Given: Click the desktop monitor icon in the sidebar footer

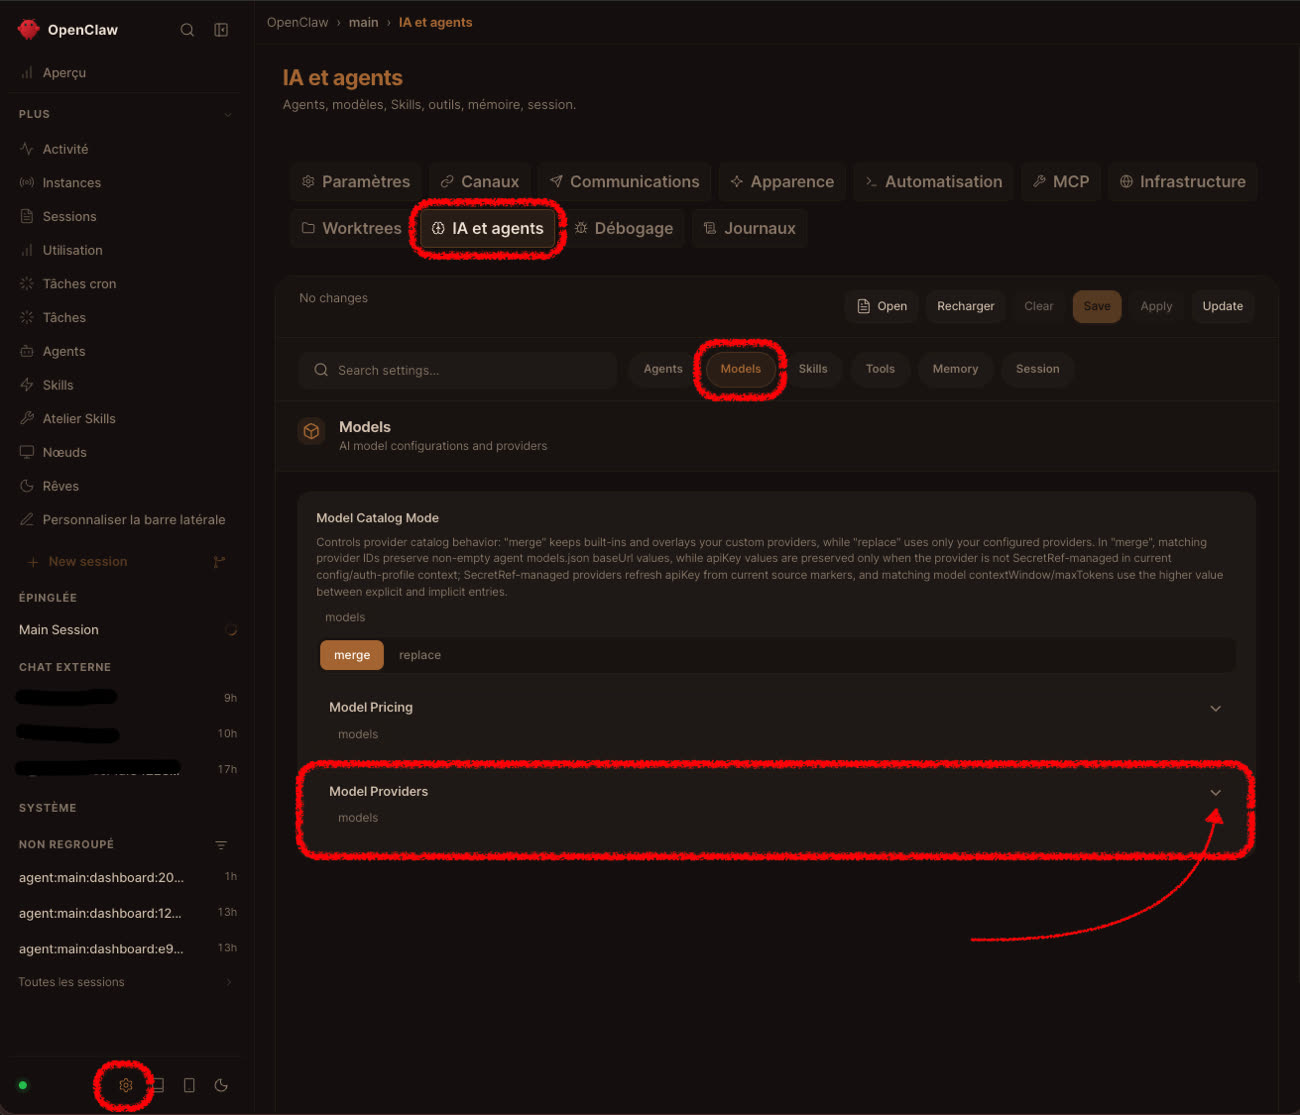Looking at the screenshot, I should coord(158,1085).
